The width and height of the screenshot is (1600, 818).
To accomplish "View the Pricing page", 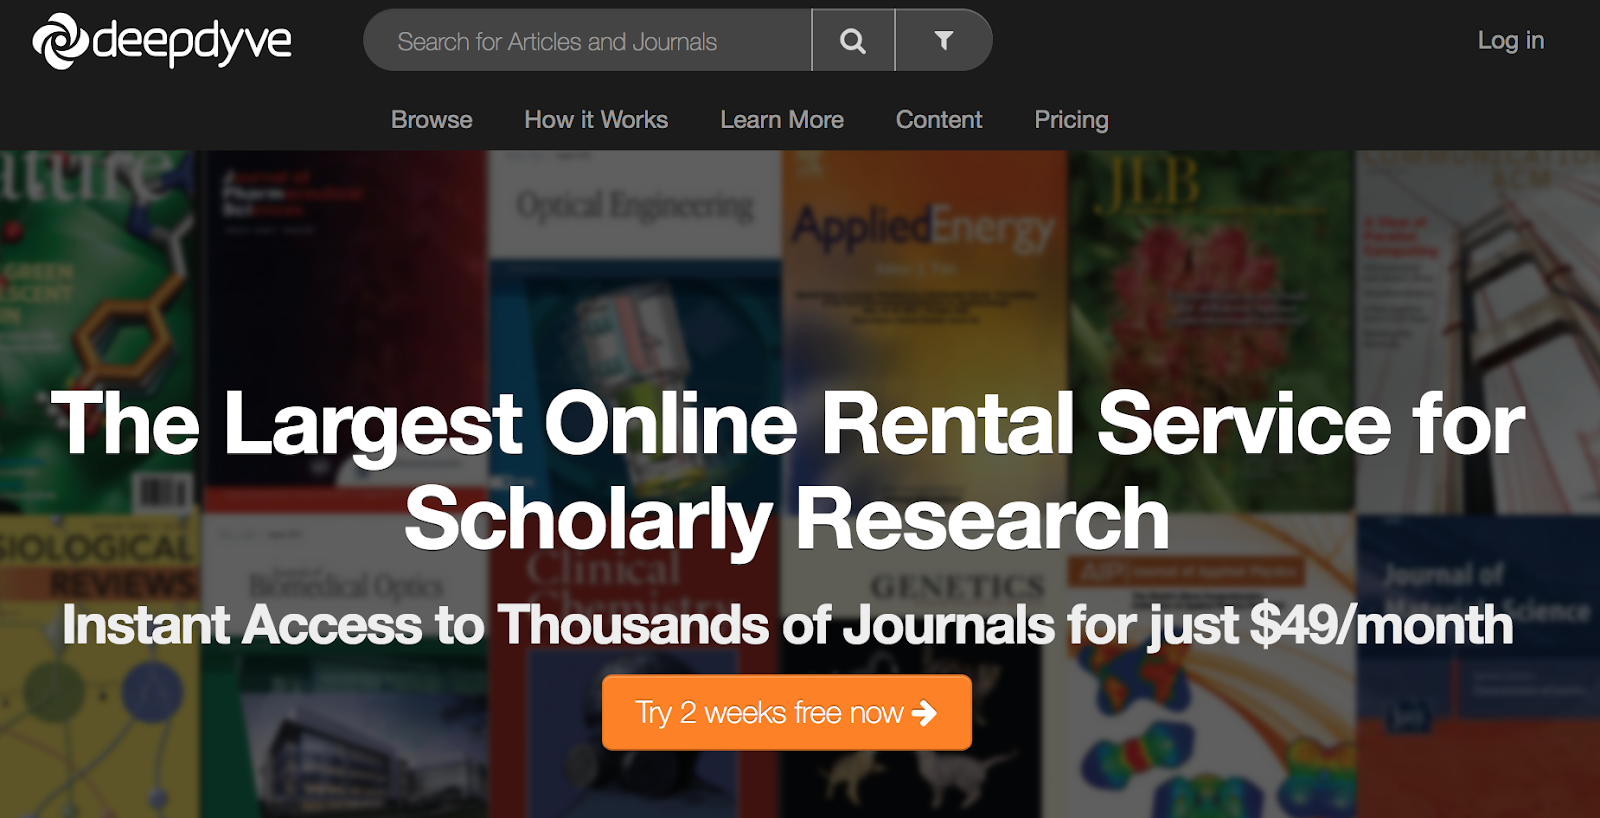I will (1071, 120).
